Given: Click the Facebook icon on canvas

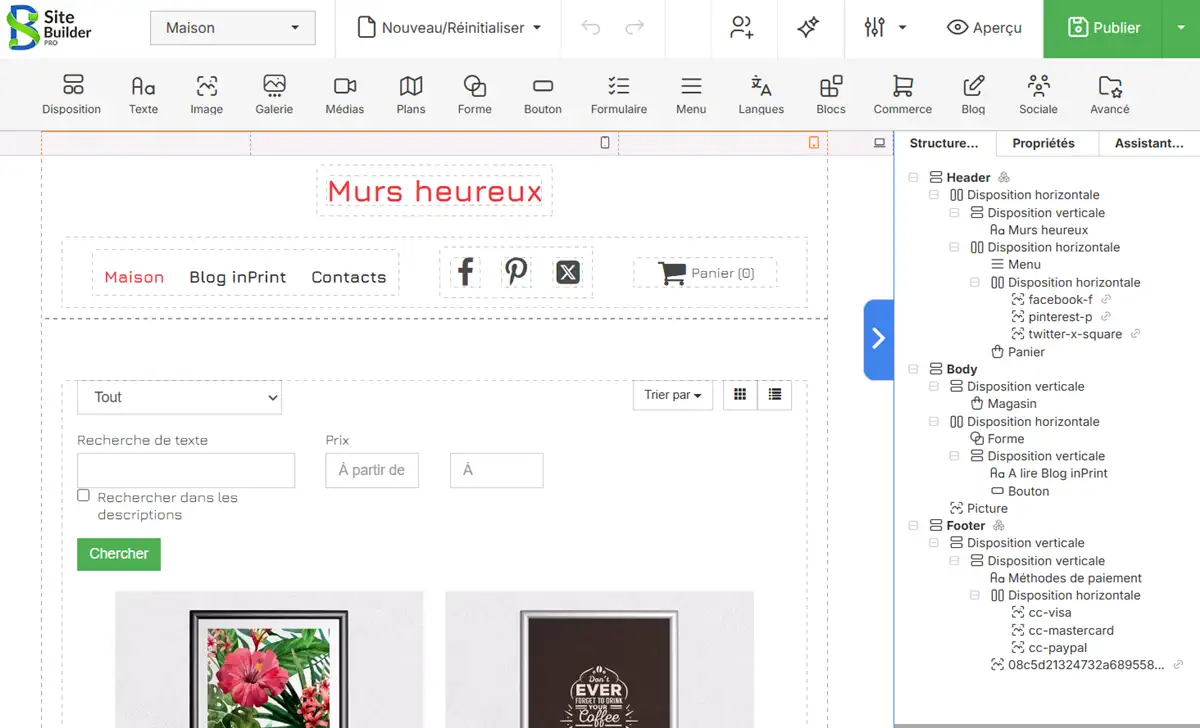Looking at the screenshot, I should tap(465, 271).
